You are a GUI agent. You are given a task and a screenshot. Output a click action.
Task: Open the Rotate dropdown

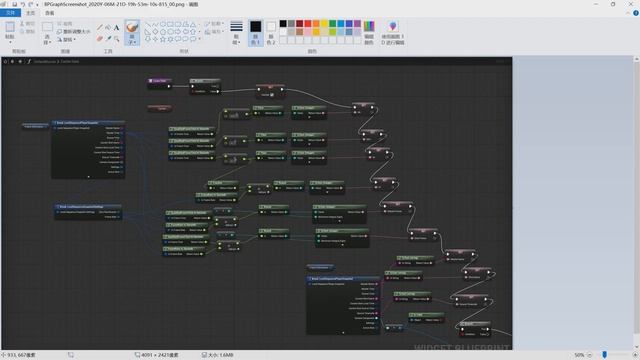coord(67,40)
